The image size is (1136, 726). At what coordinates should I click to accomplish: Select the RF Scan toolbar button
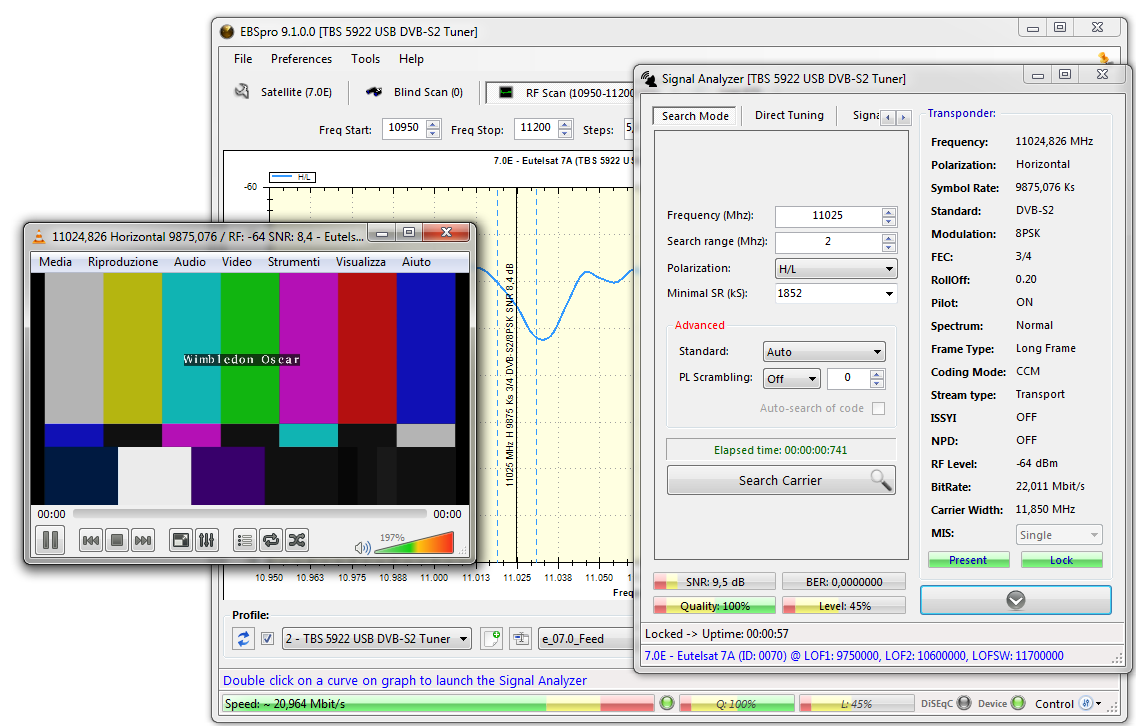(x=561, y=93)
